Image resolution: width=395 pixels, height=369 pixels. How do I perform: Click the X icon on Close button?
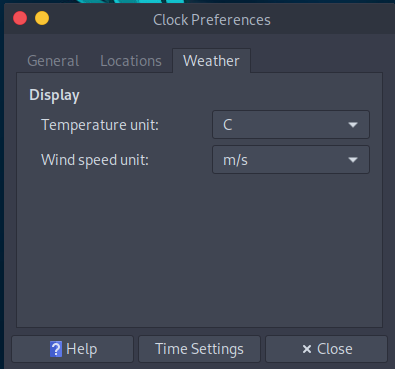tap(307, 349)
